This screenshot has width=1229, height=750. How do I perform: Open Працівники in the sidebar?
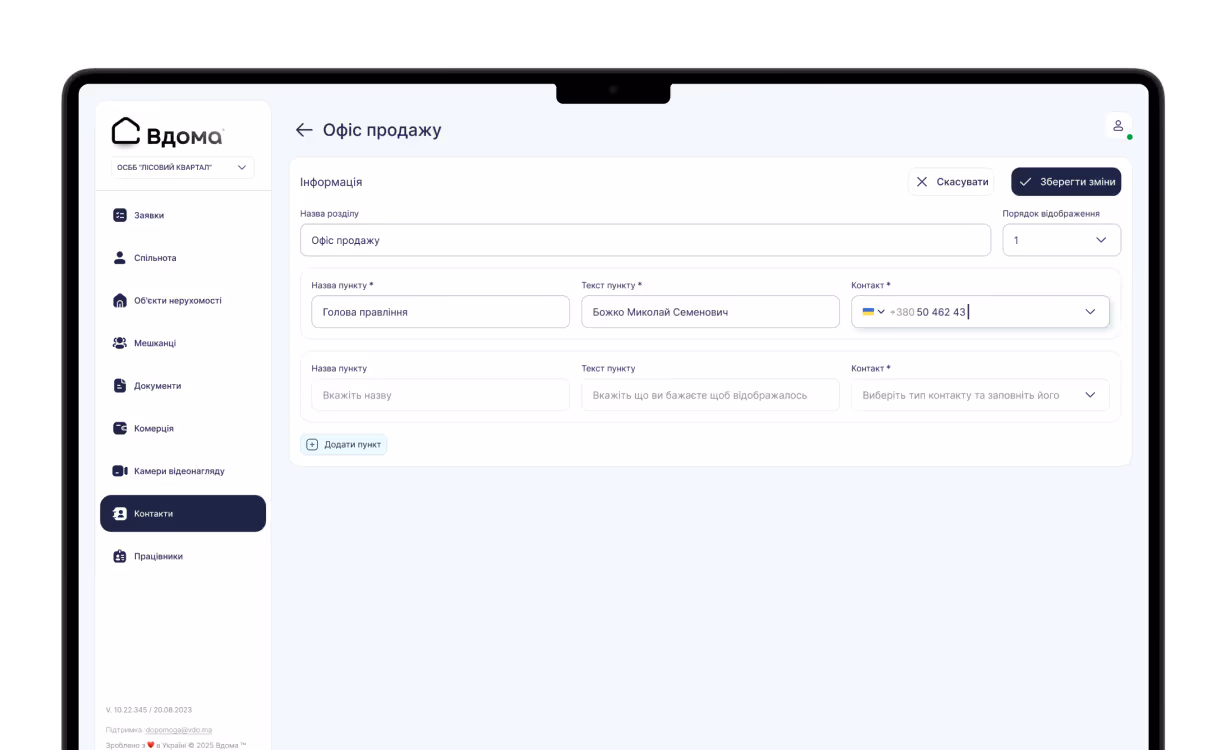click(x=183, y=556)
